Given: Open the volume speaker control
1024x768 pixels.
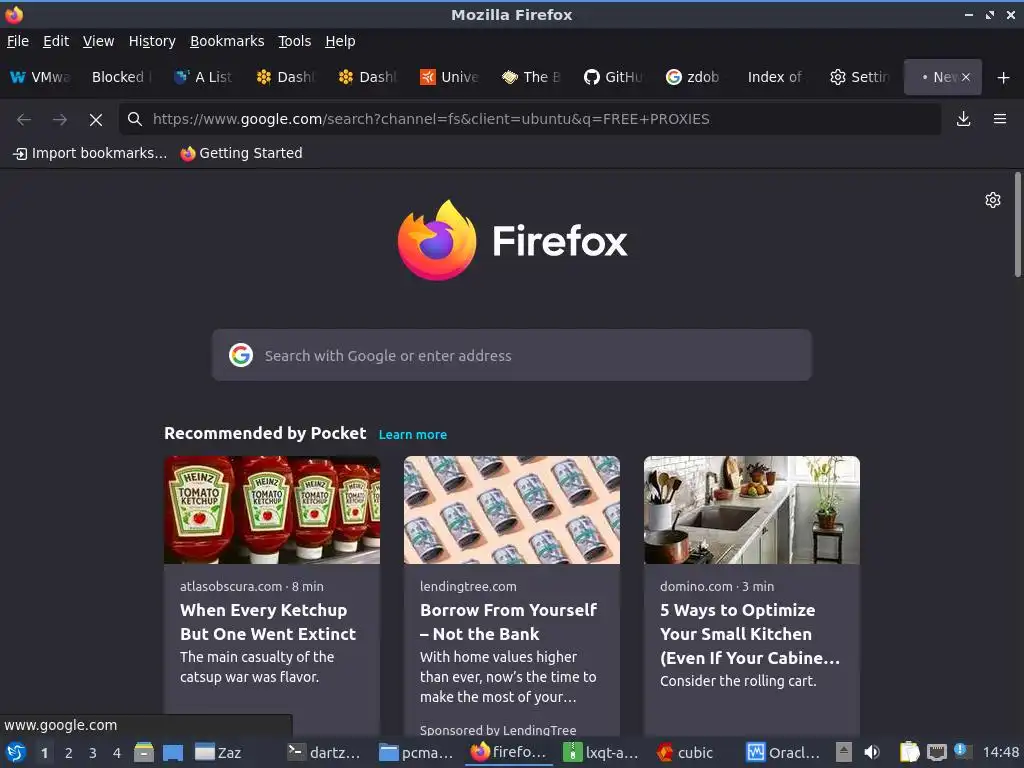Looking at the screenshot, I should [872, 752].
